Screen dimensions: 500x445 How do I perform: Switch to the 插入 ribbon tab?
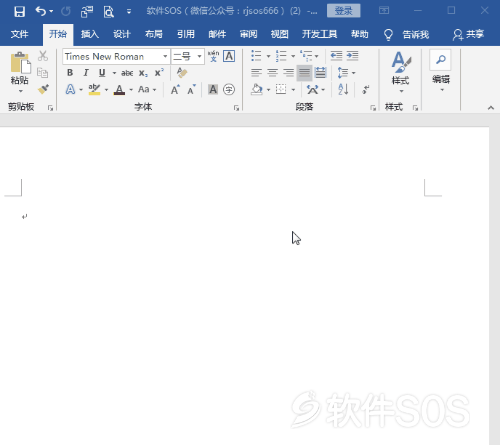click(90, 34)
